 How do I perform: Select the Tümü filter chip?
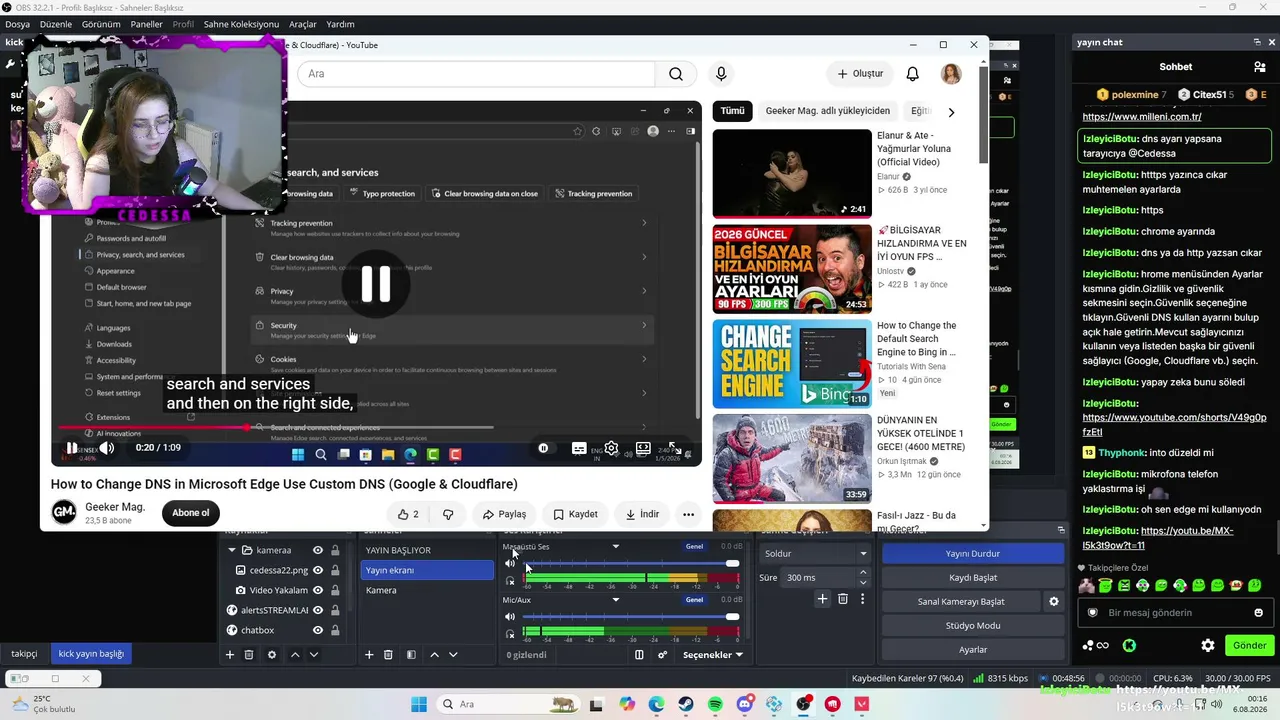(733, 111)
